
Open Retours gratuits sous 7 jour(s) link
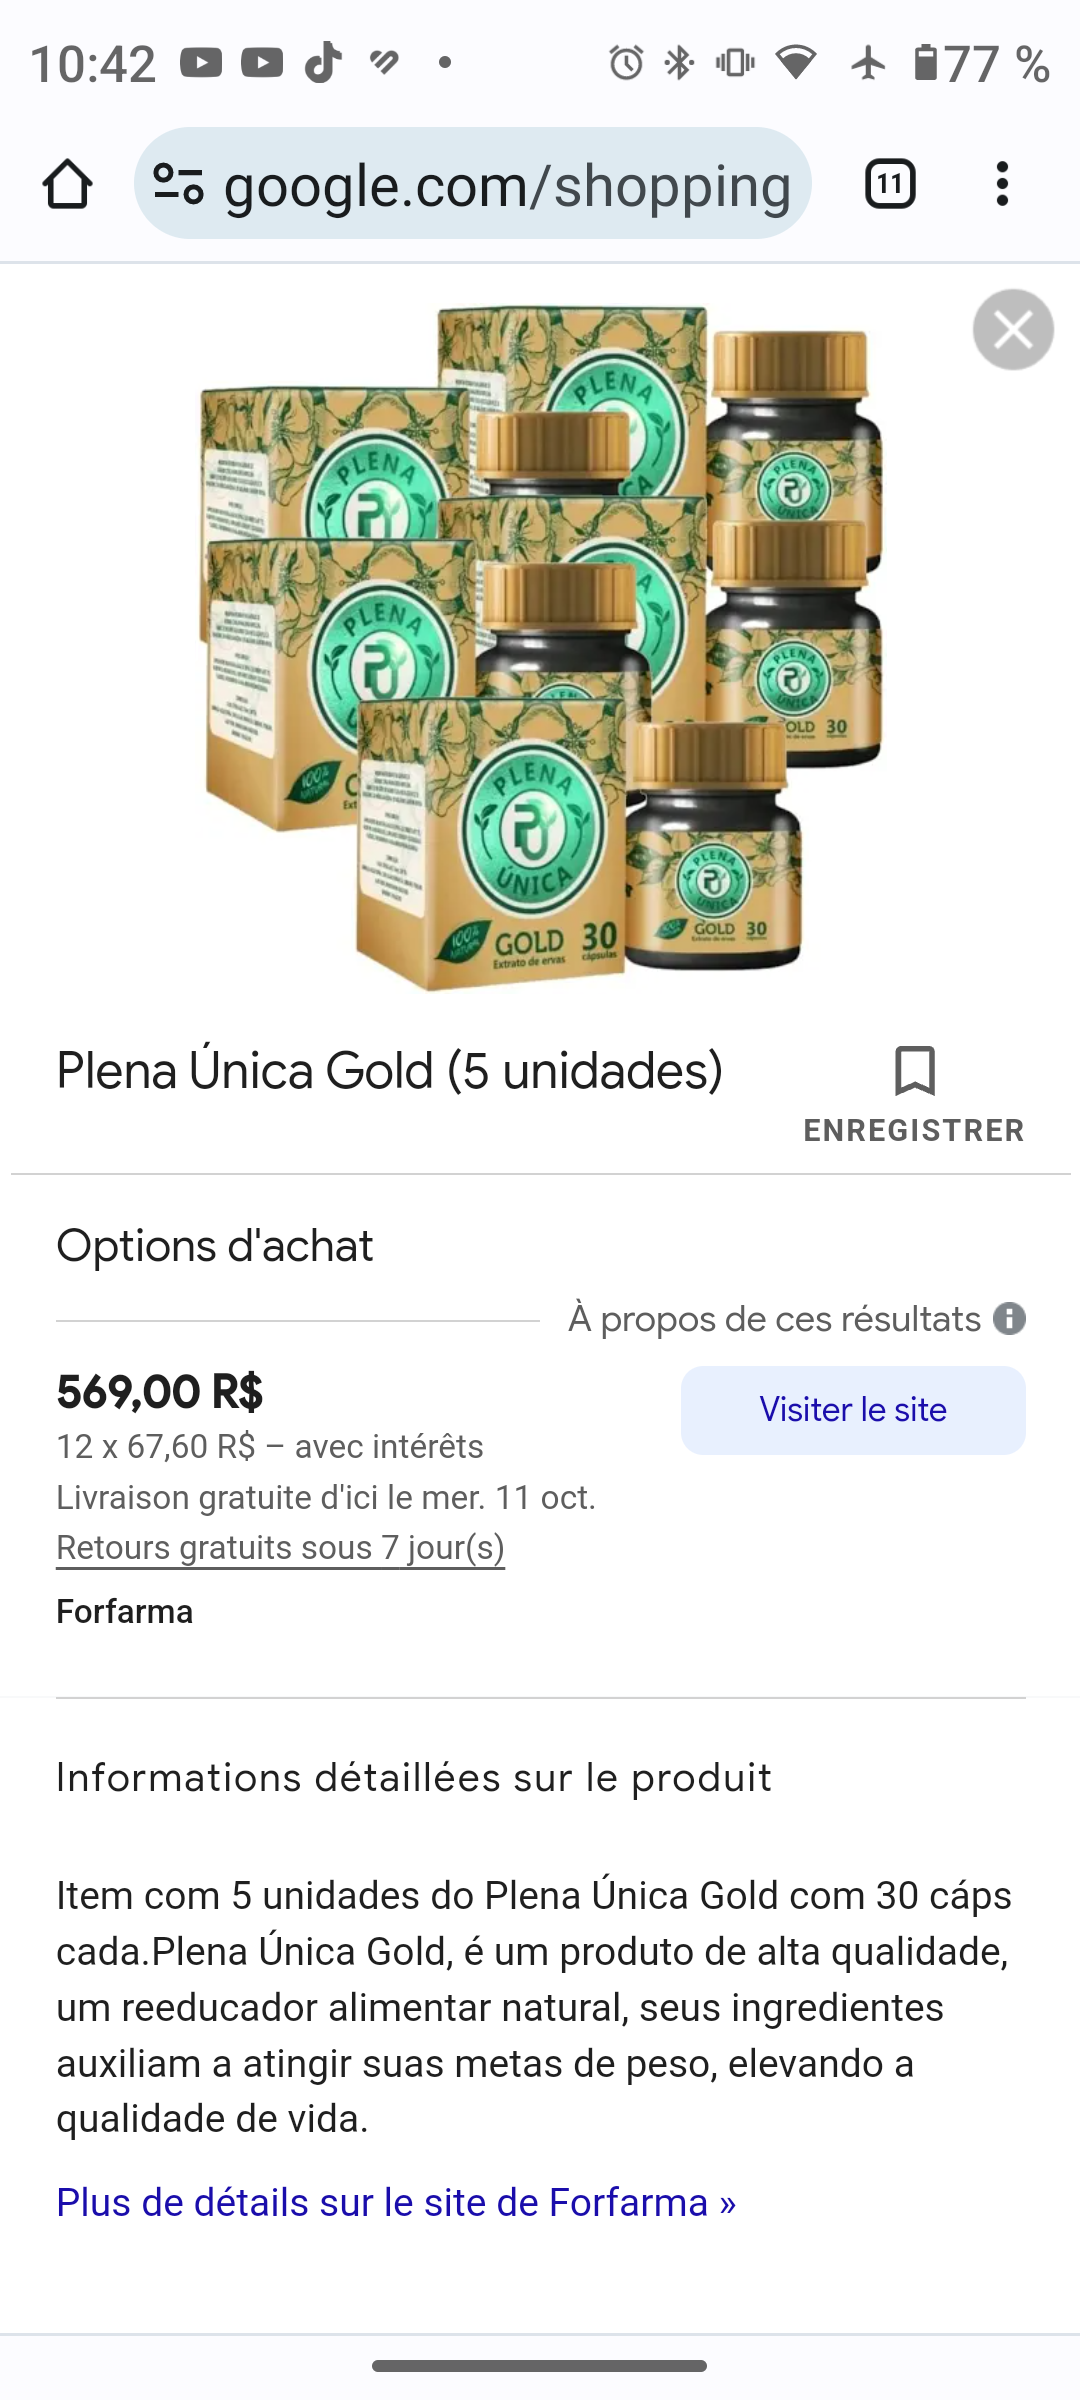[x=280, y=1548]
